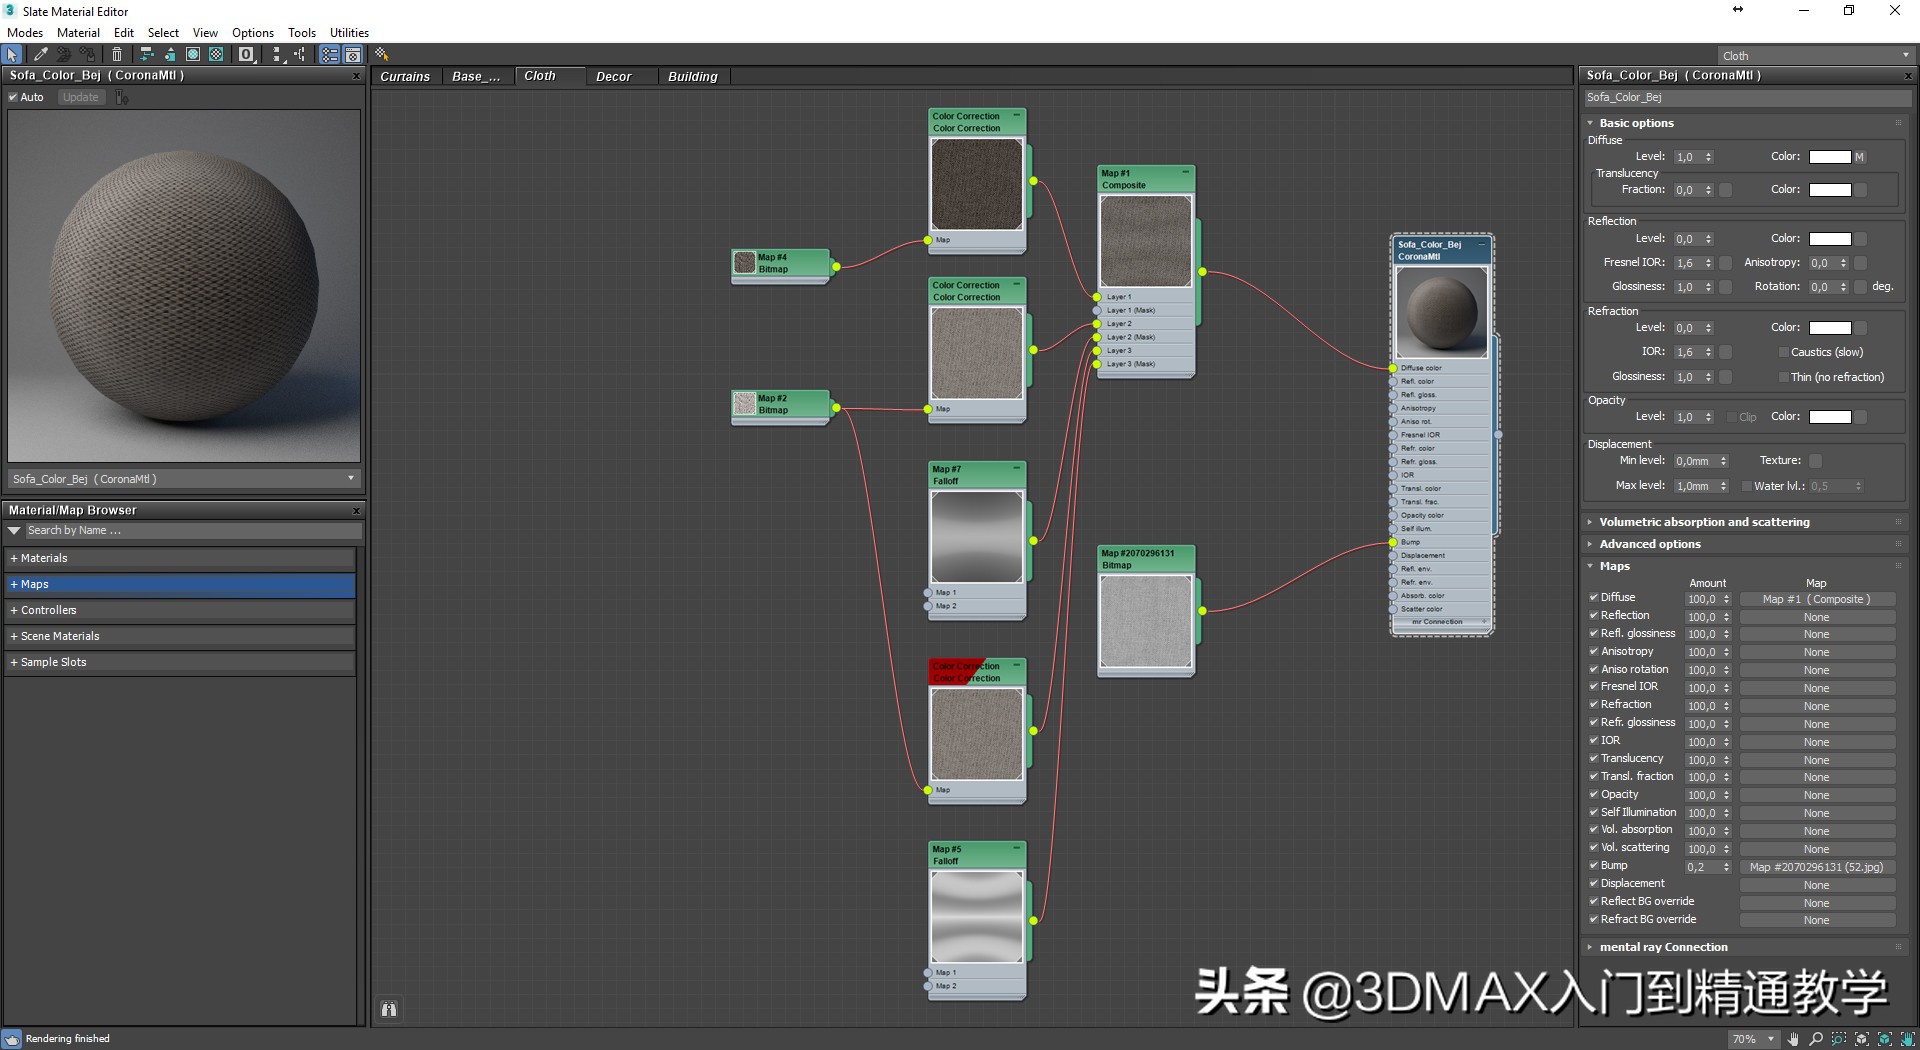Viewport: 1920px width, 1050px height.
Task: Click the Show Shaded Material in Viewport icon
Action: coord(194,55)
